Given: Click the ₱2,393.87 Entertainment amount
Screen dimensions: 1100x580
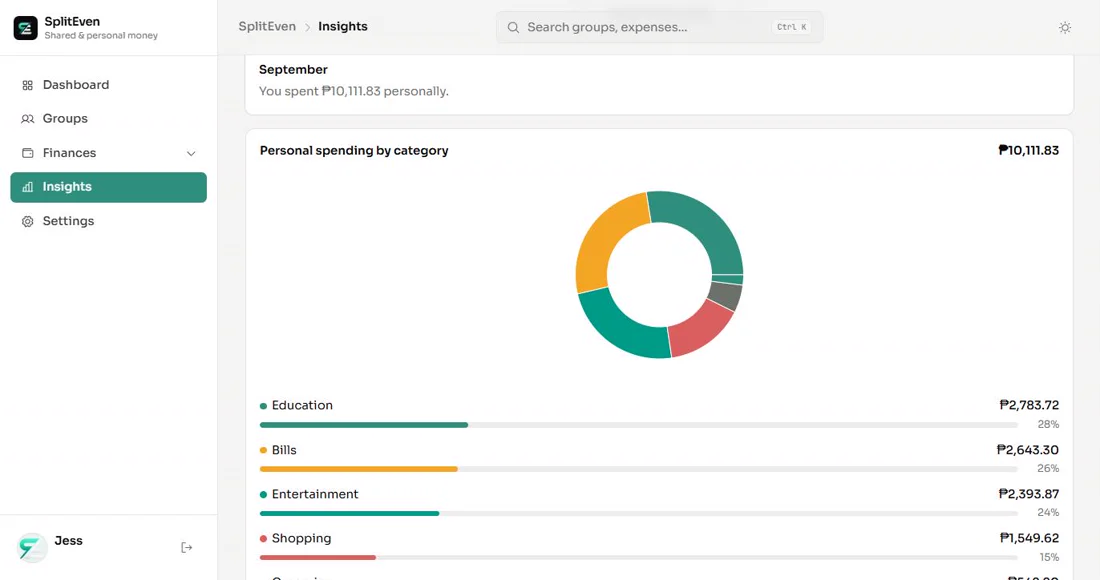Looking at the screenshot, I should (x=1028, y=494).
